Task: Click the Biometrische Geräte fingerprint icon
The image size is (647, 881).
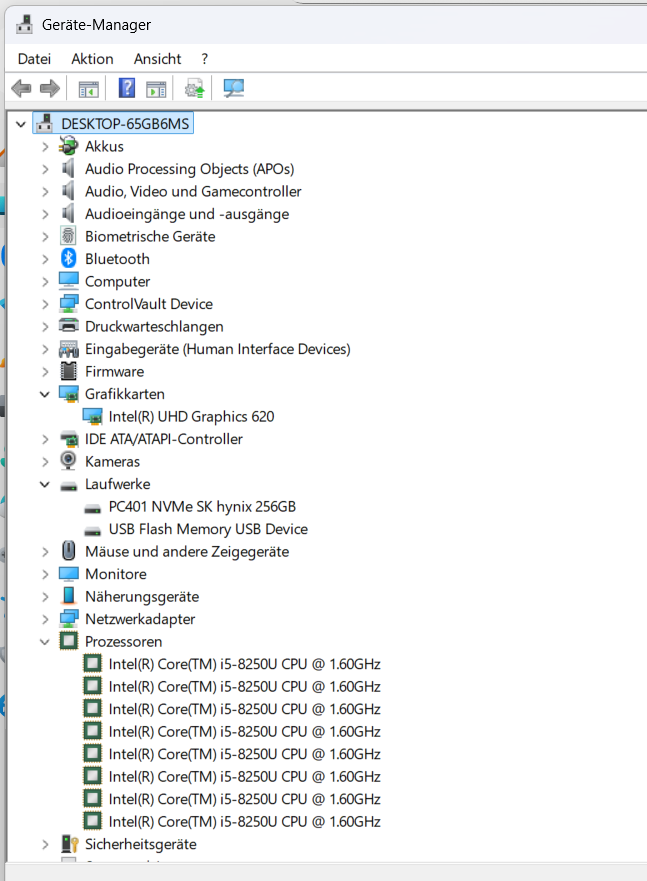Action: click(69, 236)
